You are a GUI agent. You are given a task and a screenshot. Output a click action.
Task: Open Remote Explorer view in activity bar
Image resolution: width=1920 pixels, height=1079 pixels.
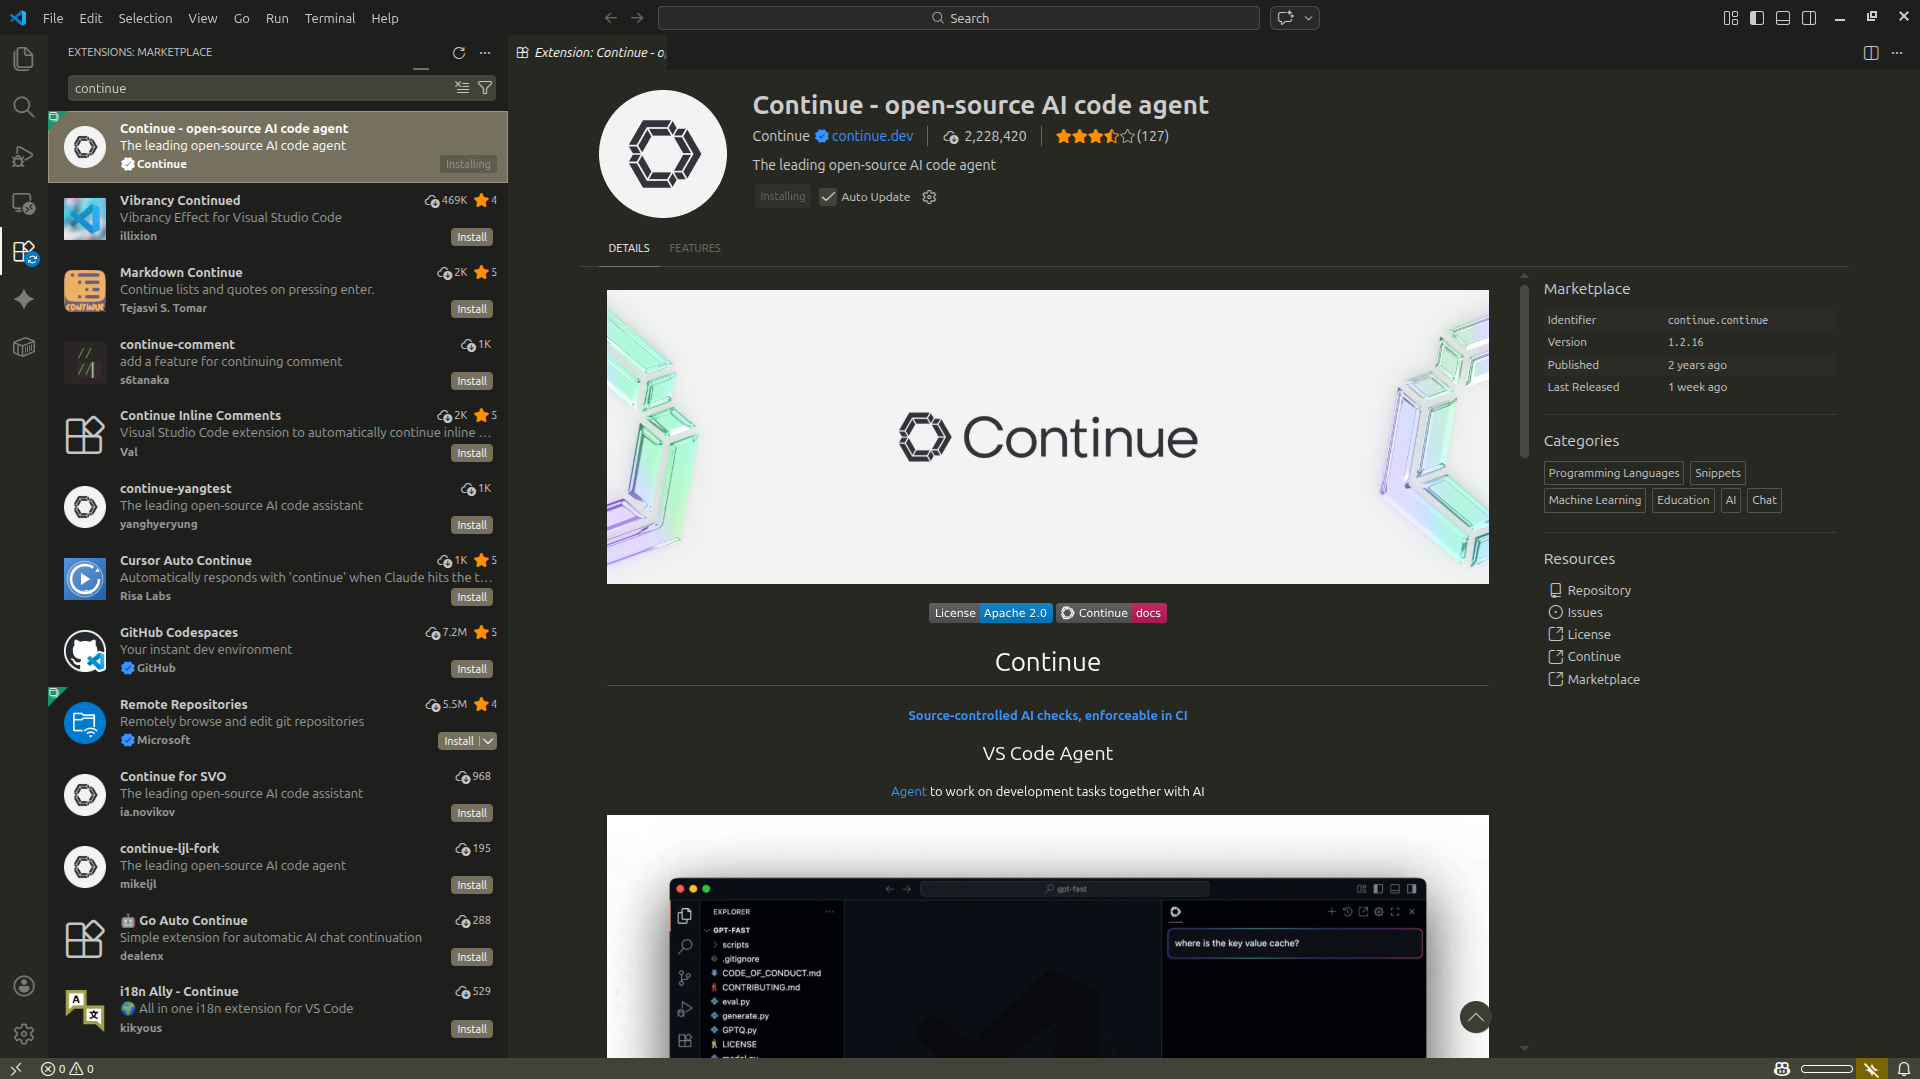click(24, 203)
